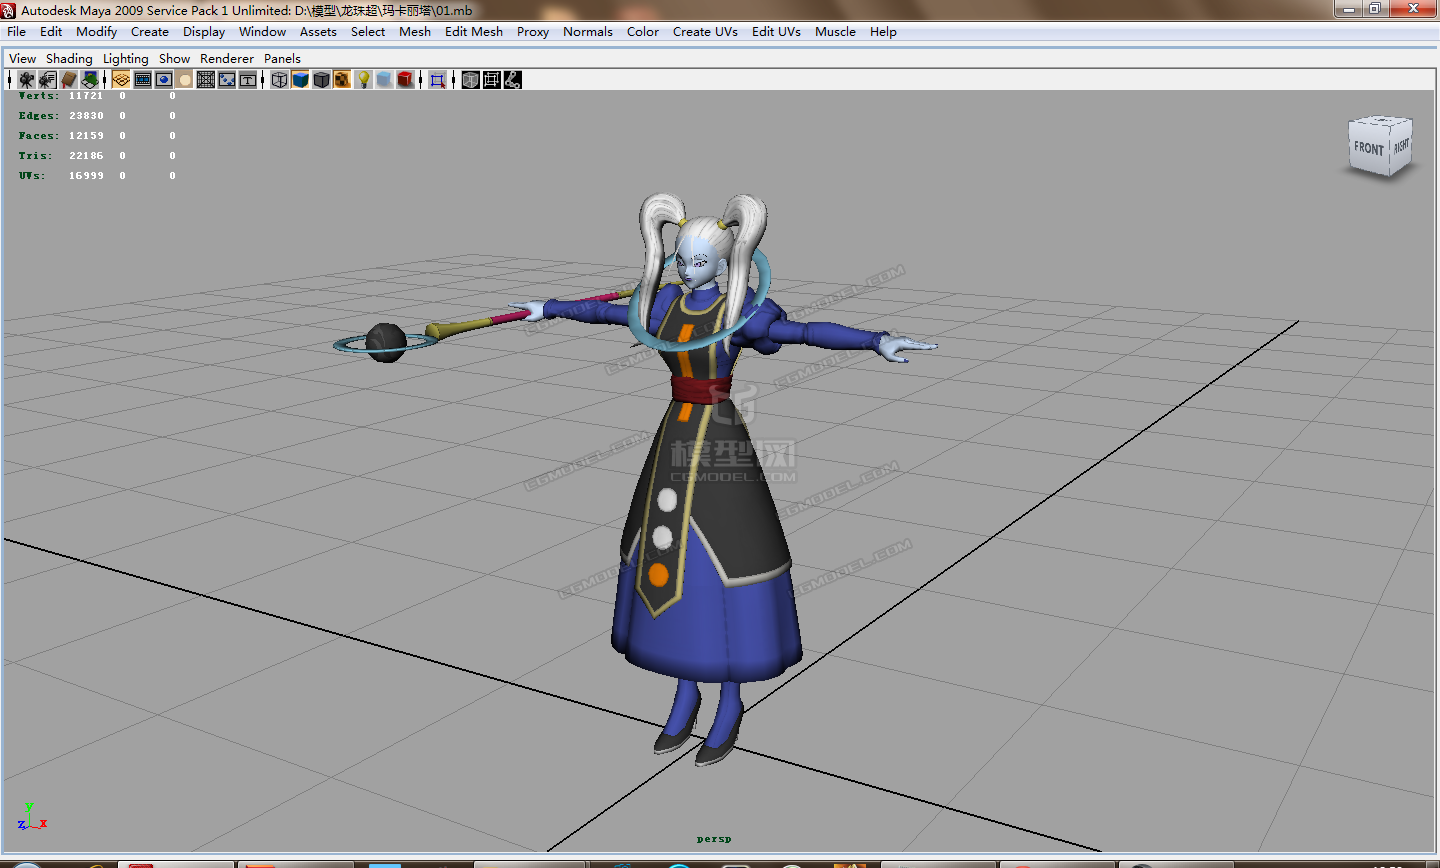1440x868 pixels.
Task: Click the Select Camera icon
Action: (x=26, y=80)
